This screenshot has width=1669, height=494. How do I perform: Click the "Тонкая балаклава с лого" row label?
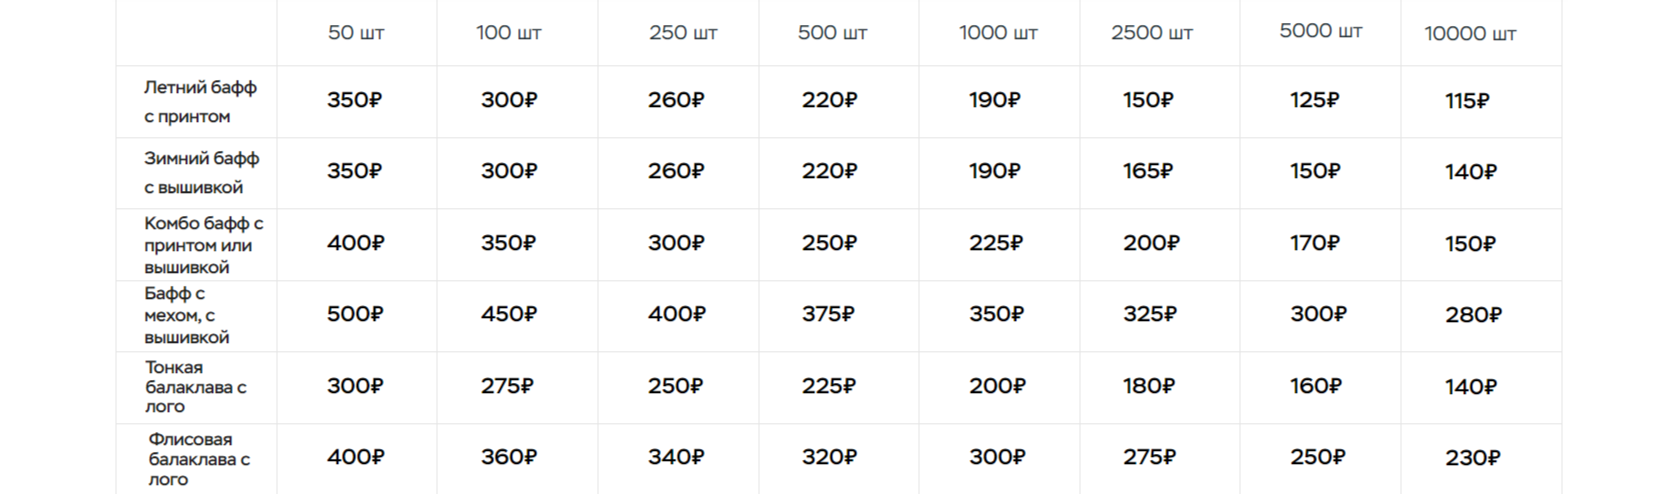[195, 387]
